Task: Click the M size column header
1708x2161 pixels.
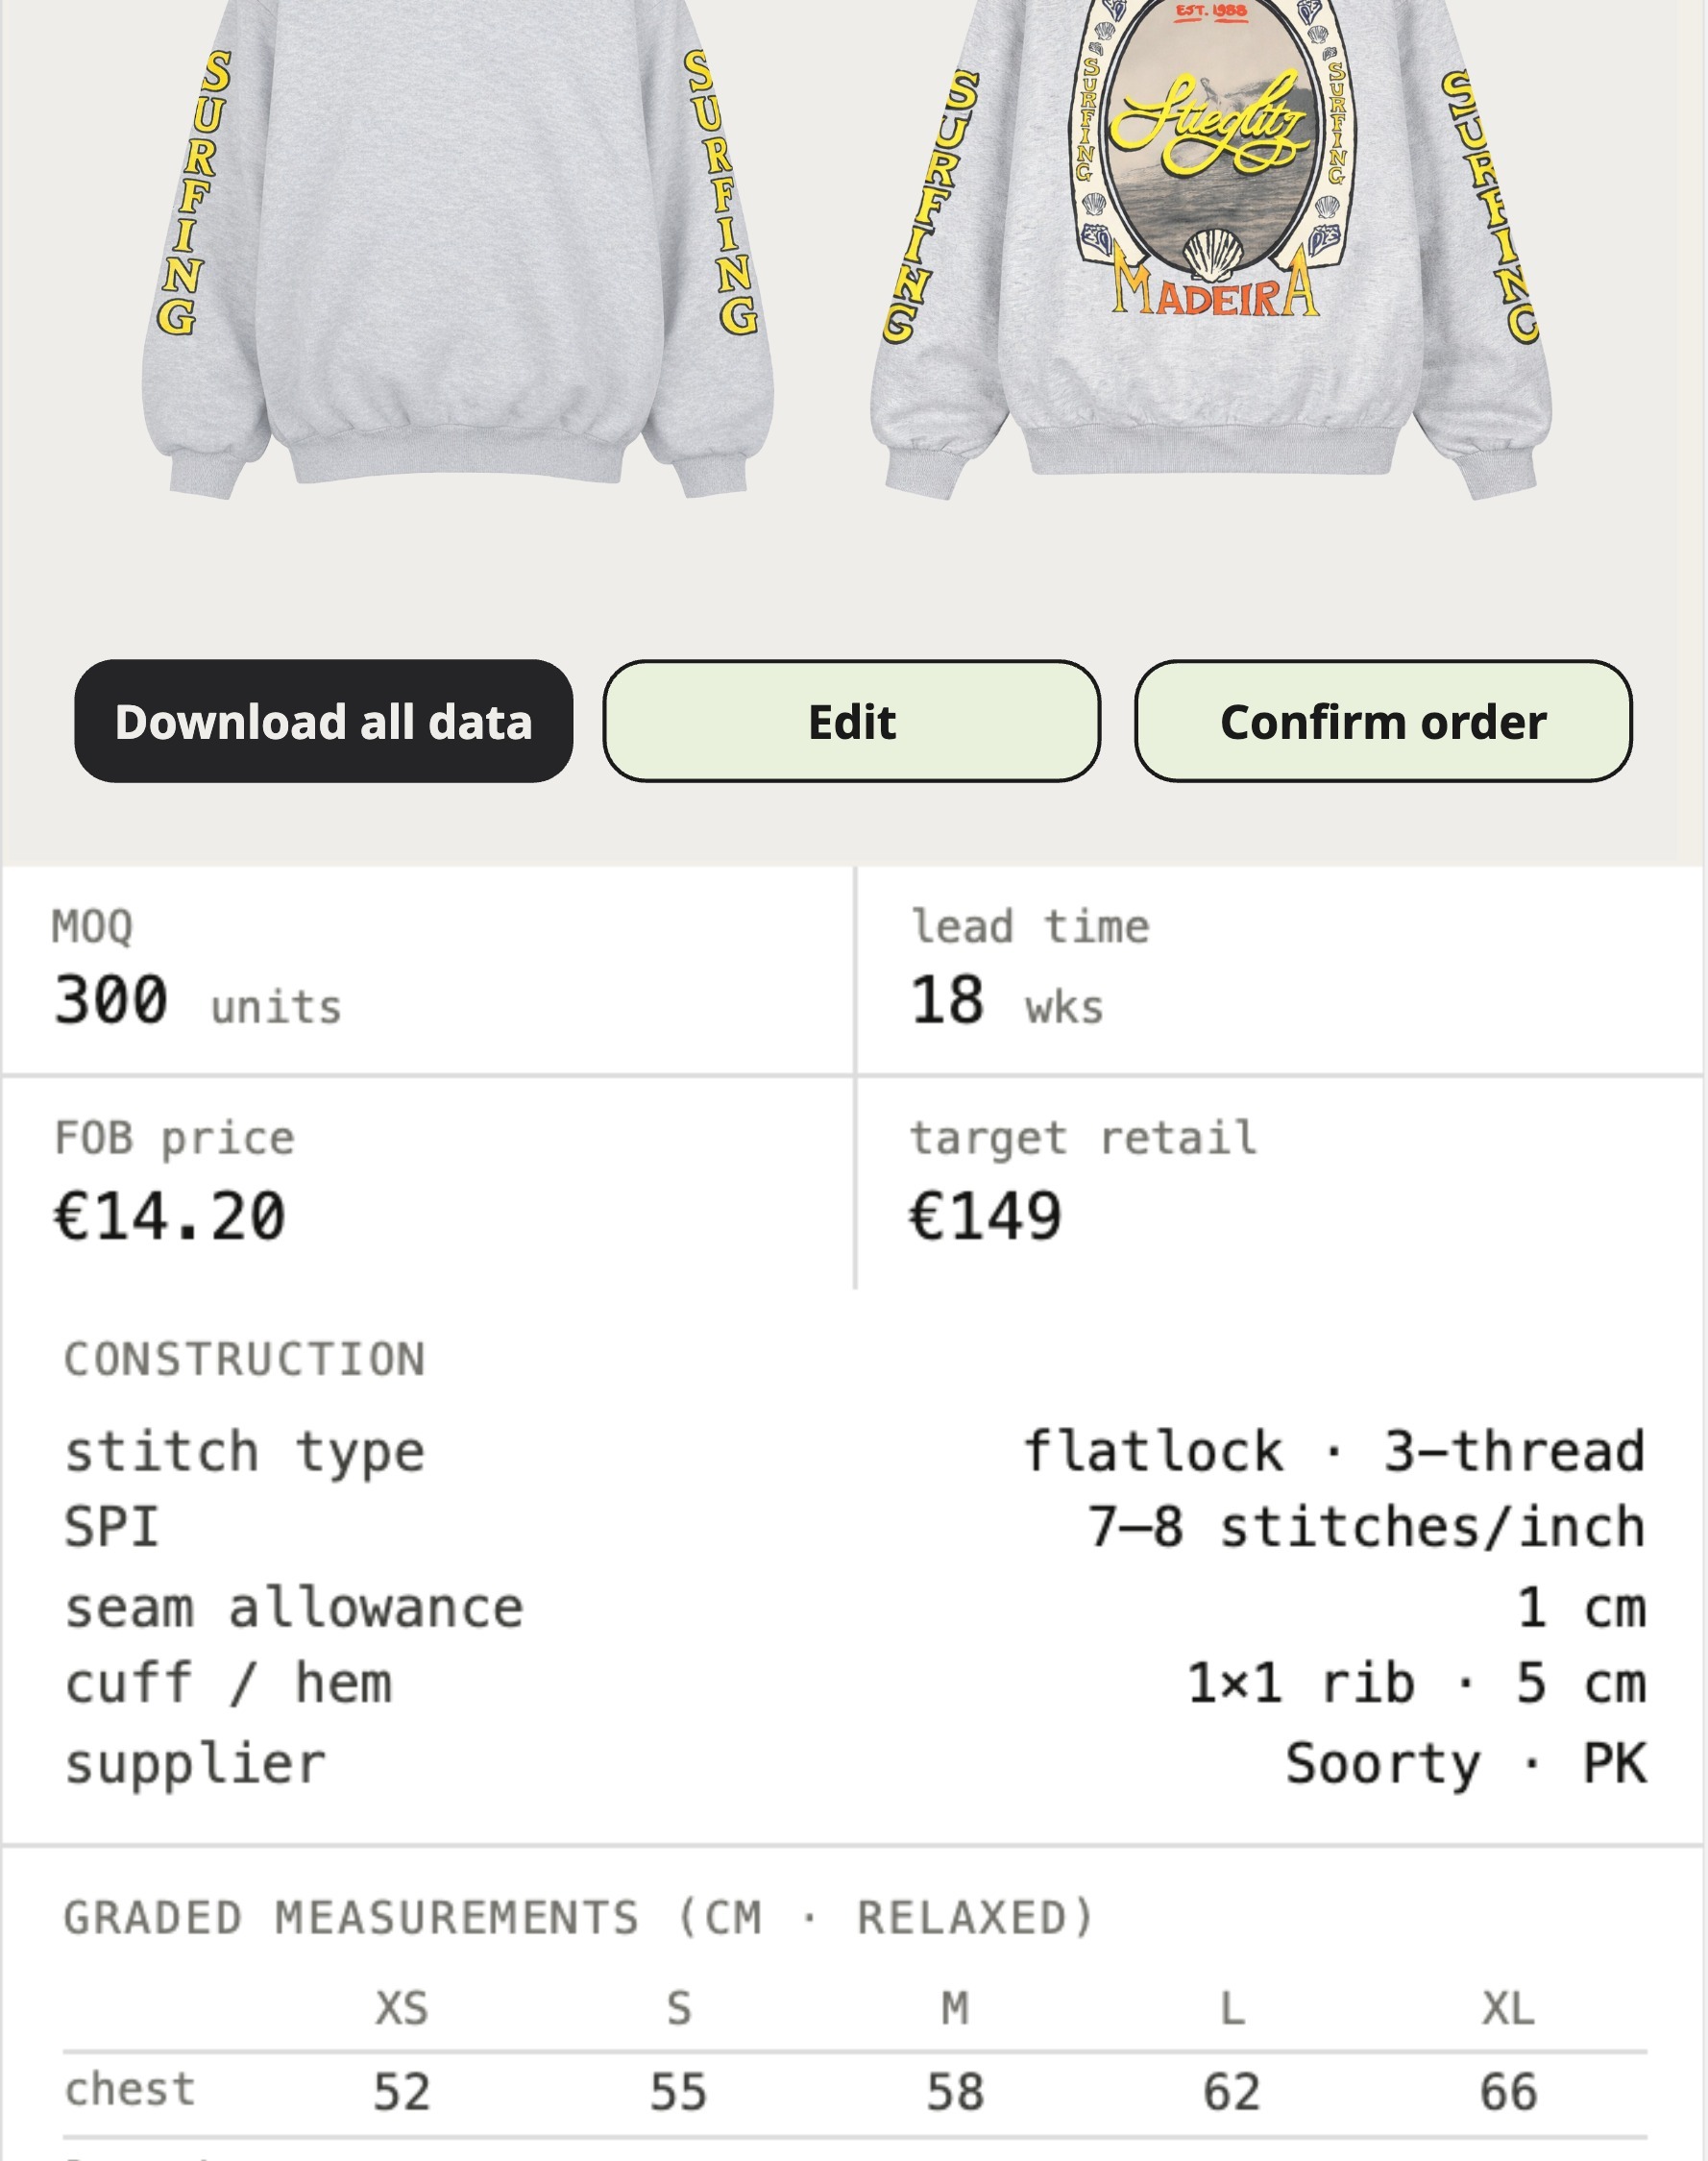Action: click(955, 2008)
